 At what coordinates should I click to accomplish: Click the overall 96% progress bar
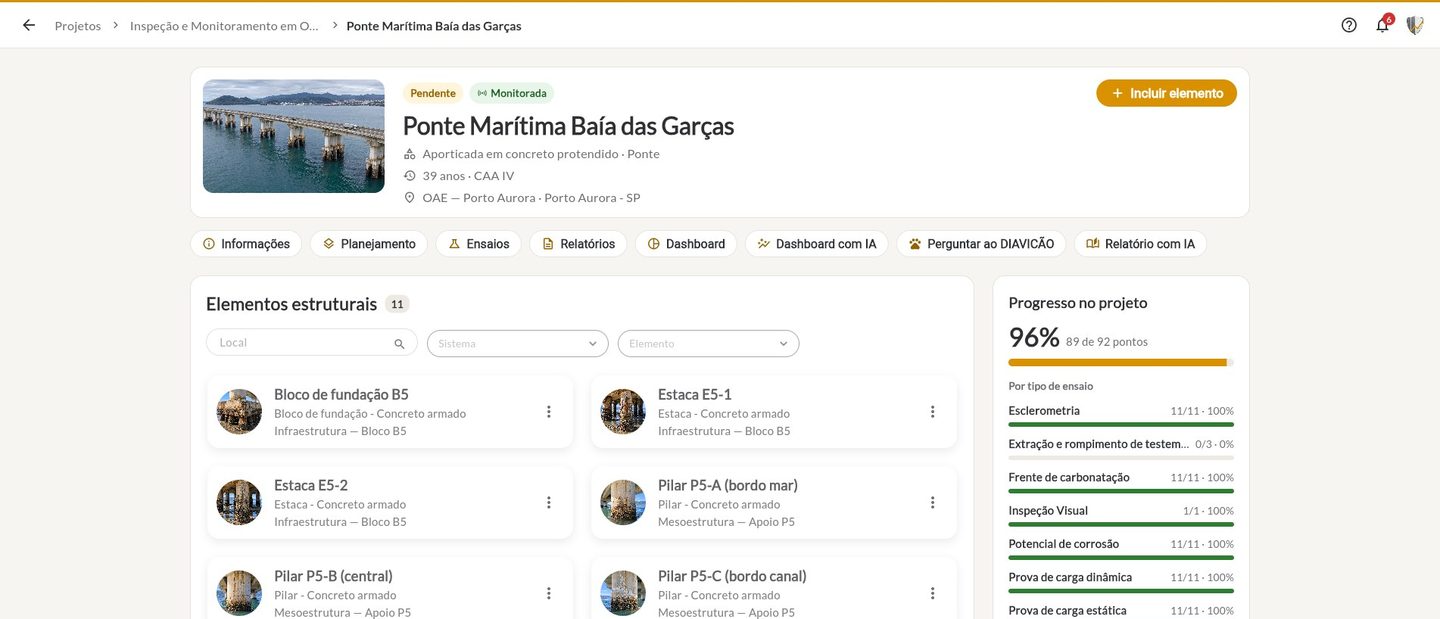pyautogui.click(x=1121, y=362)
